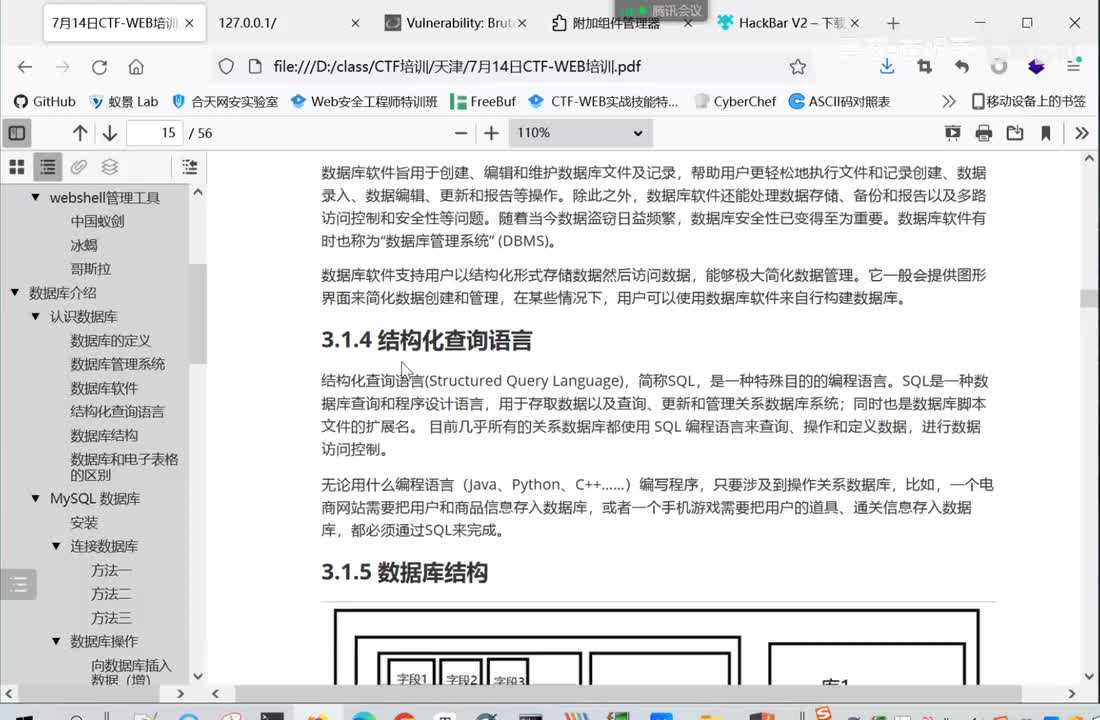Open 数据库结构 outline entry

[104, 436]
